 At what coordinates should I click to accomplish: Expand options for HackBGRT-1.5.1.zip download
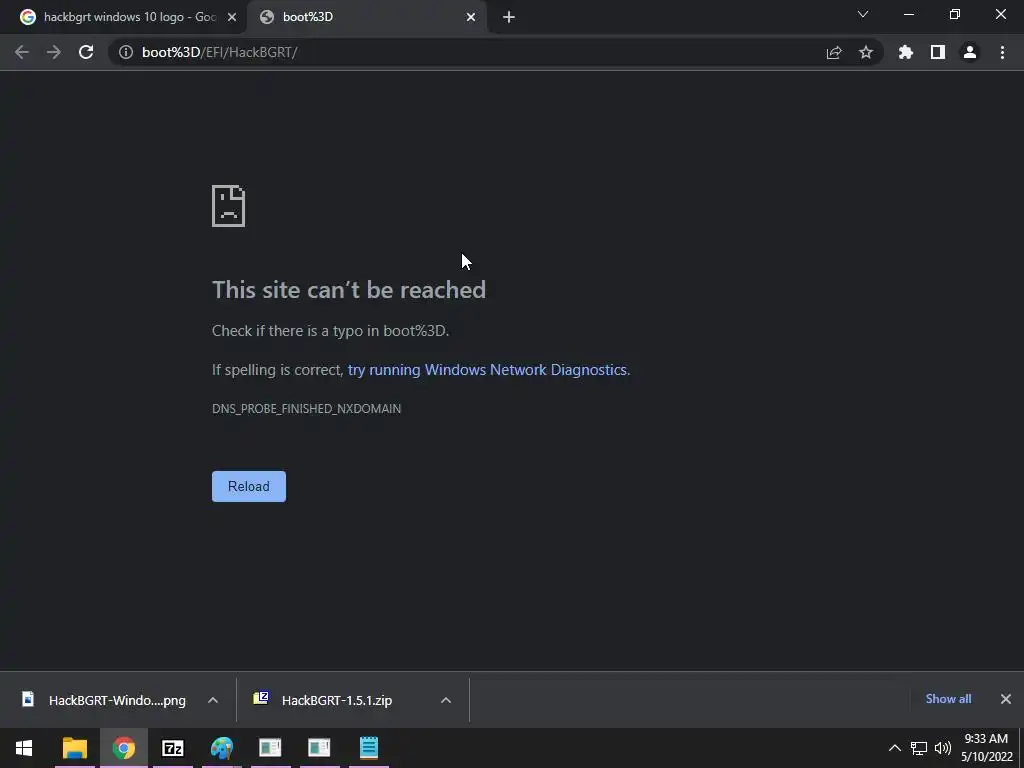(x=446, y=700)
